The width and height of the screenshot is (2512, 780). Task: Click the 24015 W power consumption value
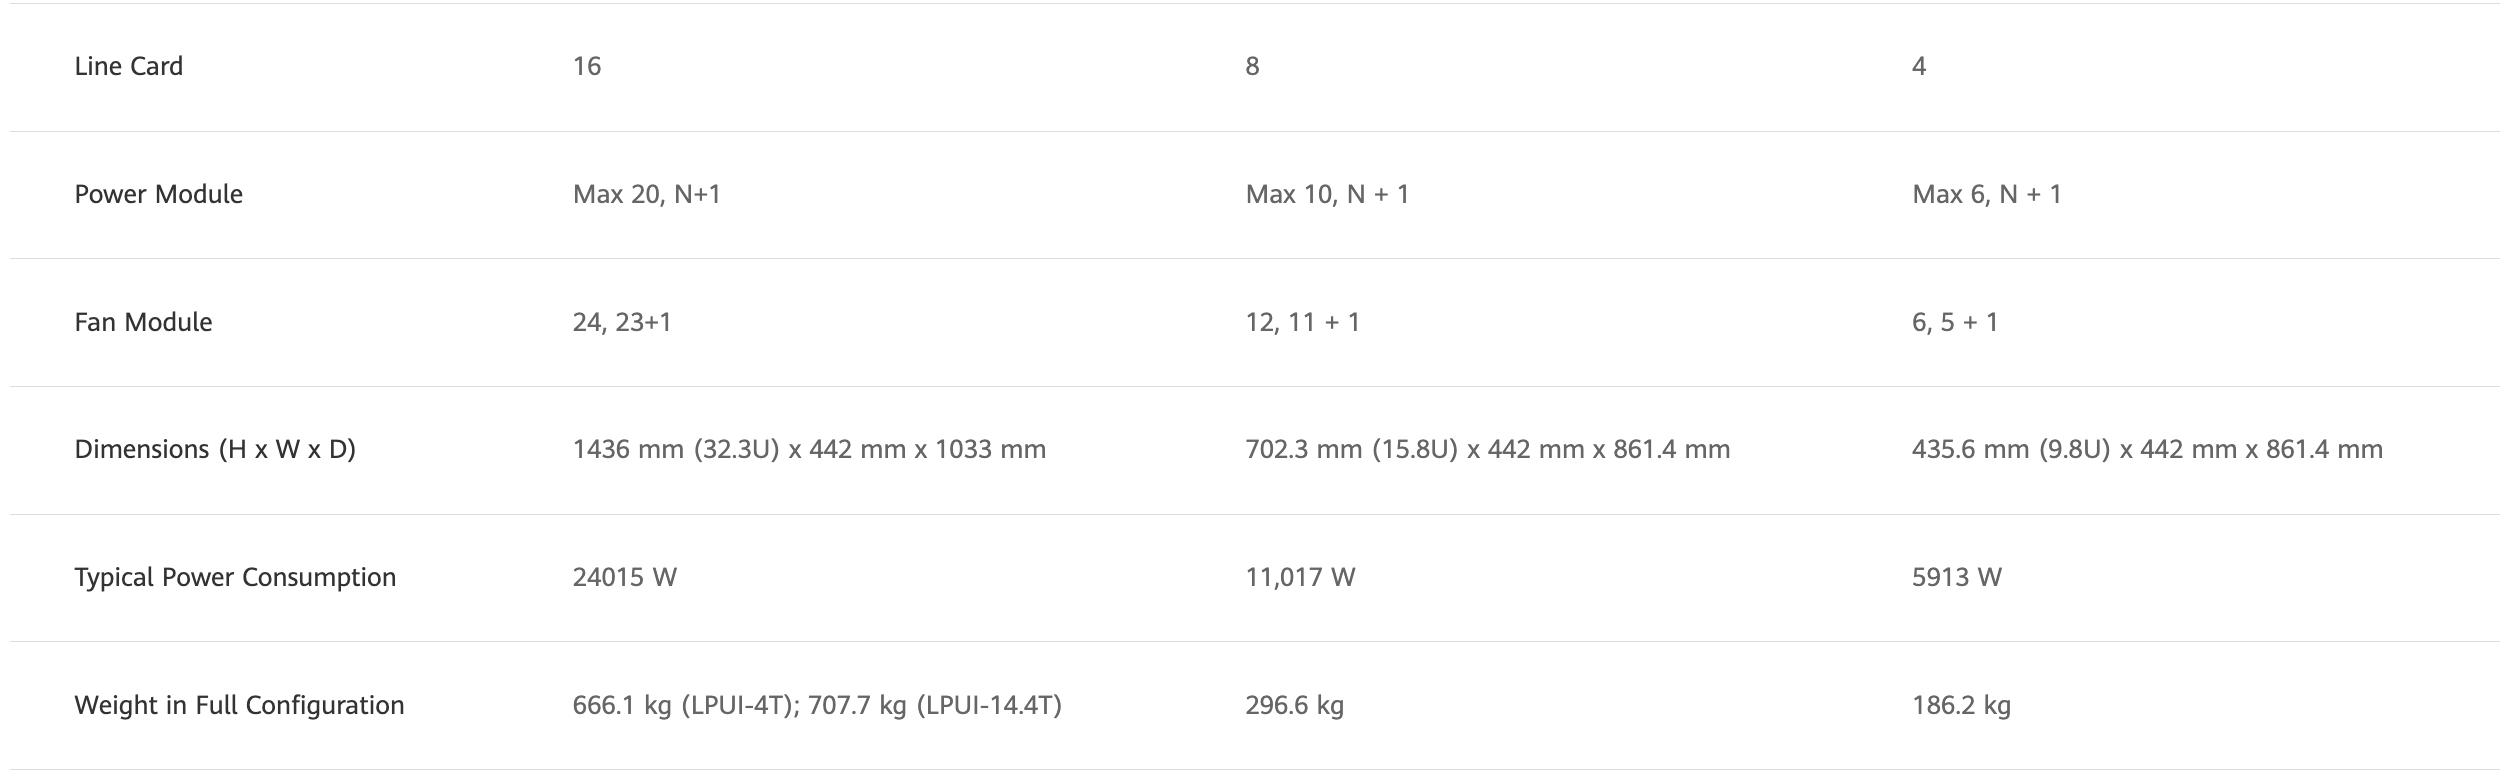click(624, 577)
